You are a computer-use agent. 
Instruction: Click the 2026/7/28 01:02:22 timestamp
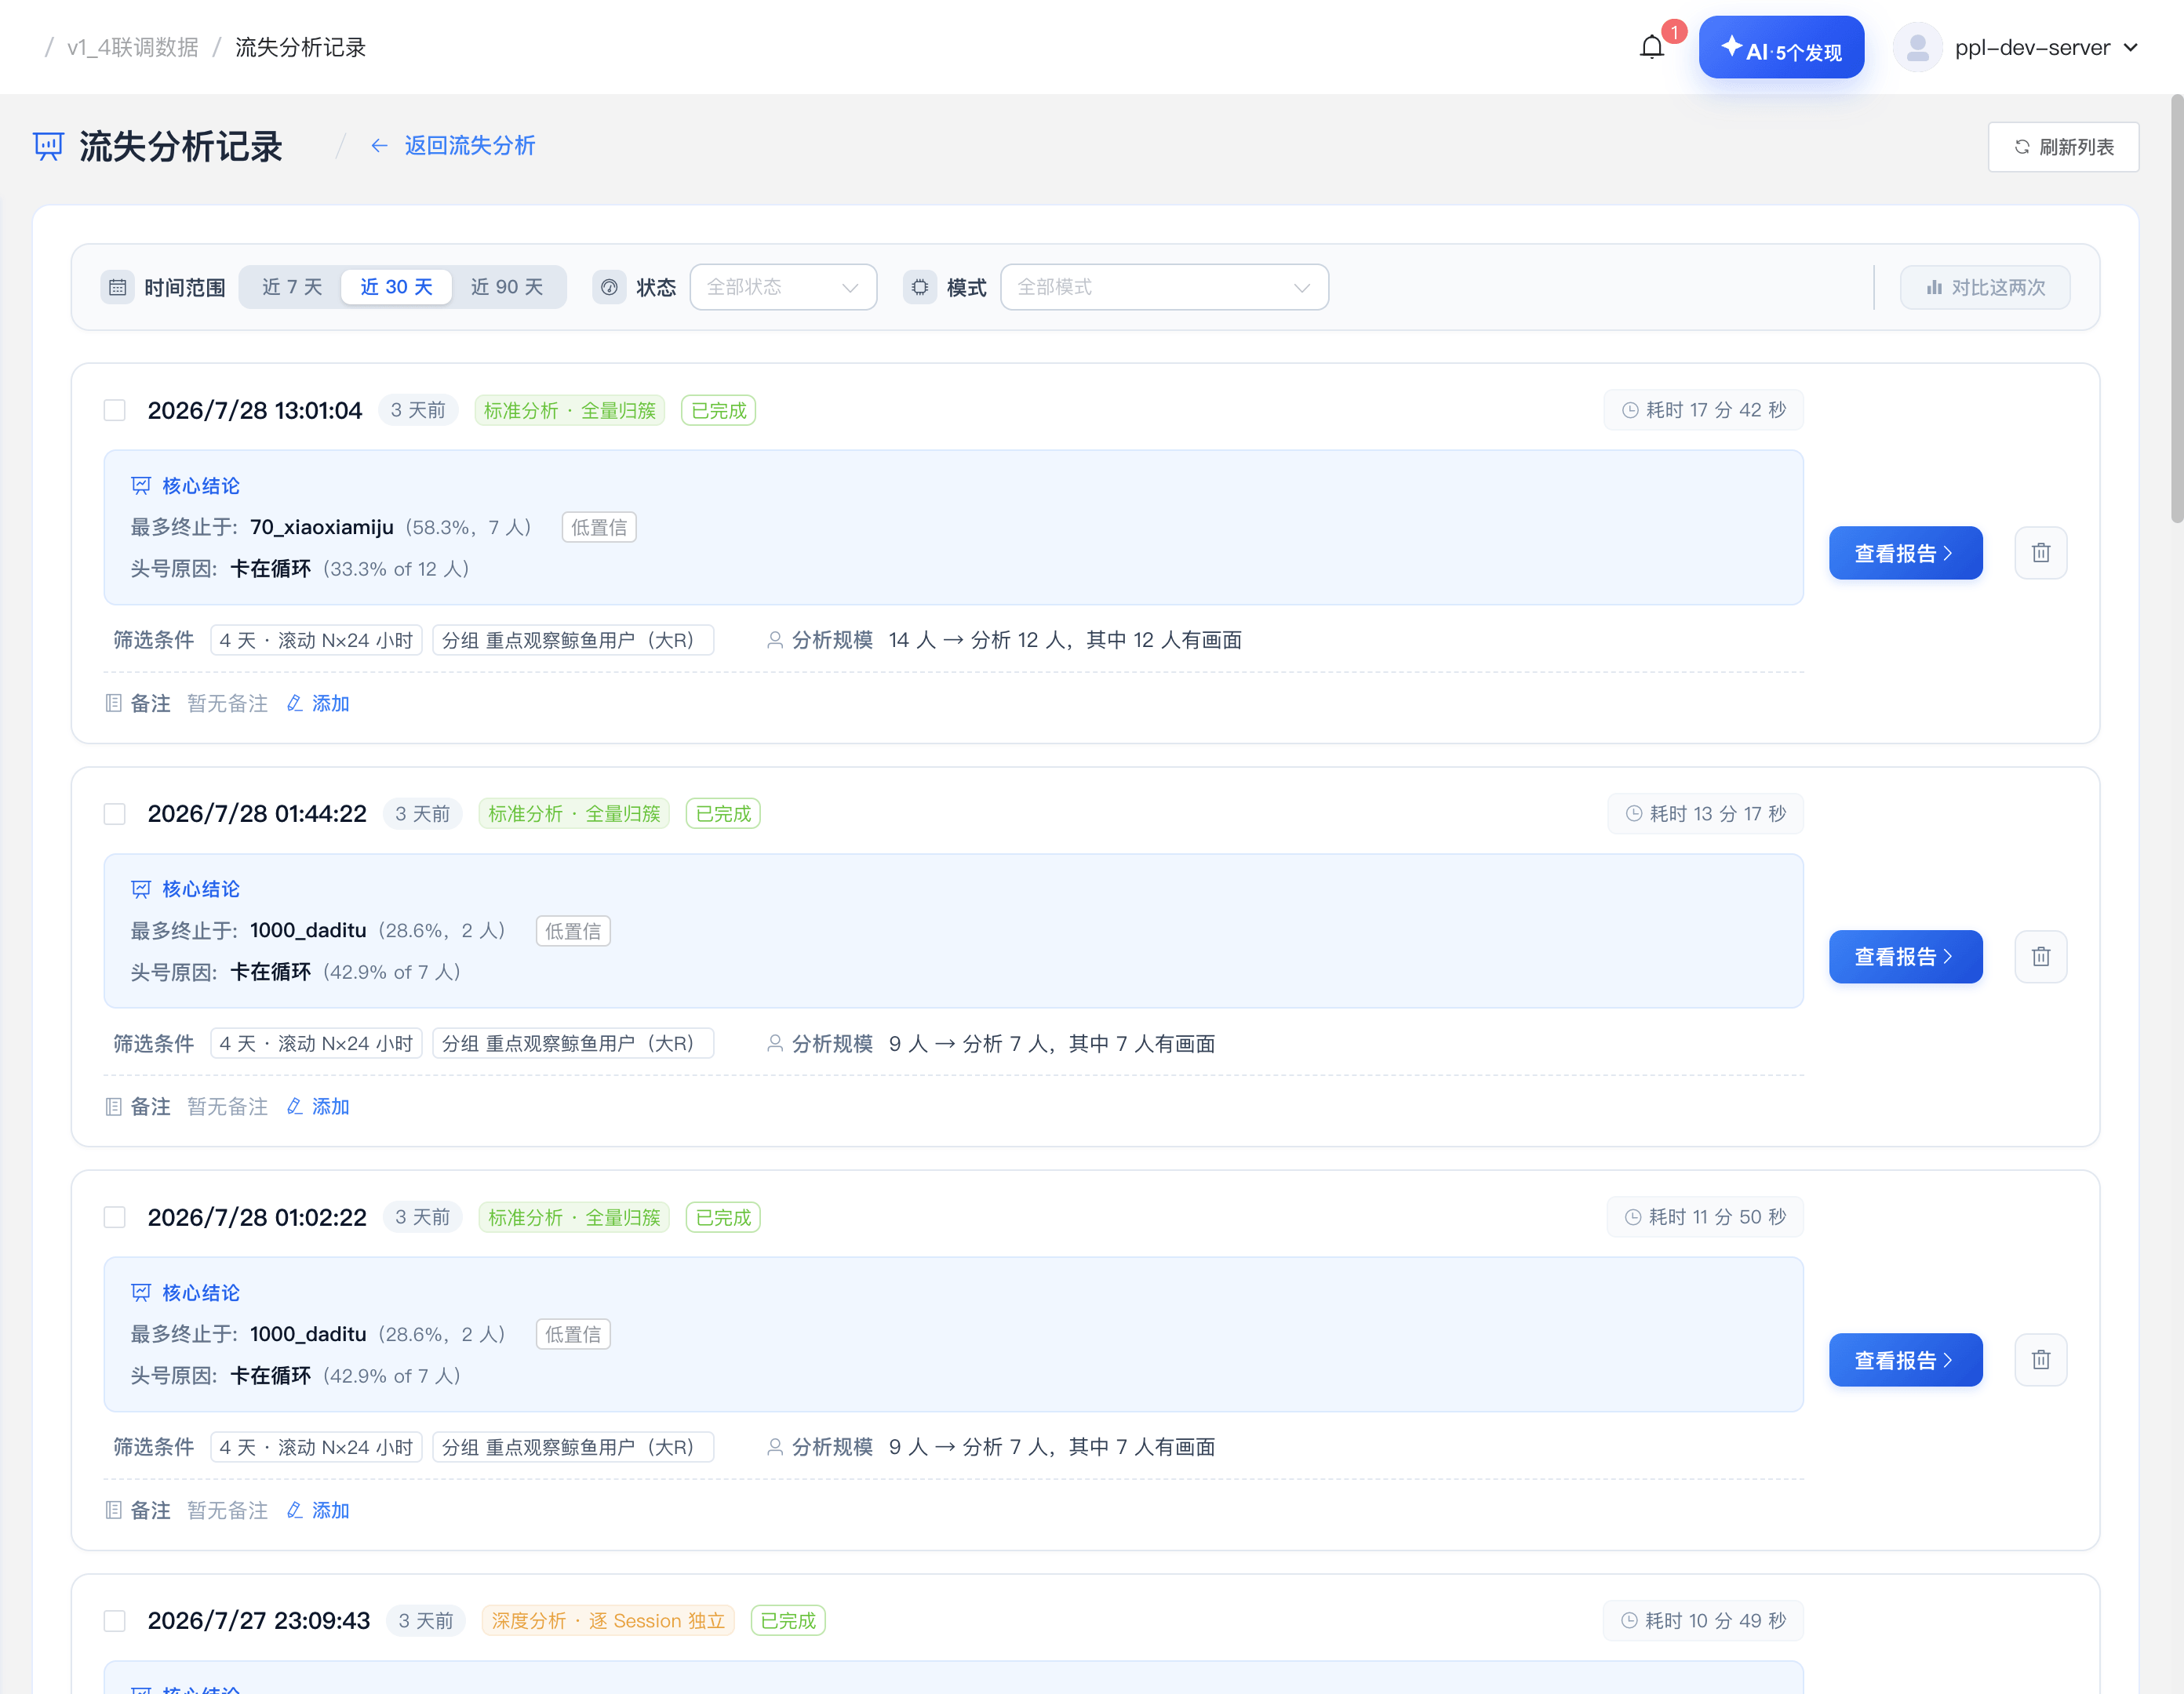pos(257,1217)
